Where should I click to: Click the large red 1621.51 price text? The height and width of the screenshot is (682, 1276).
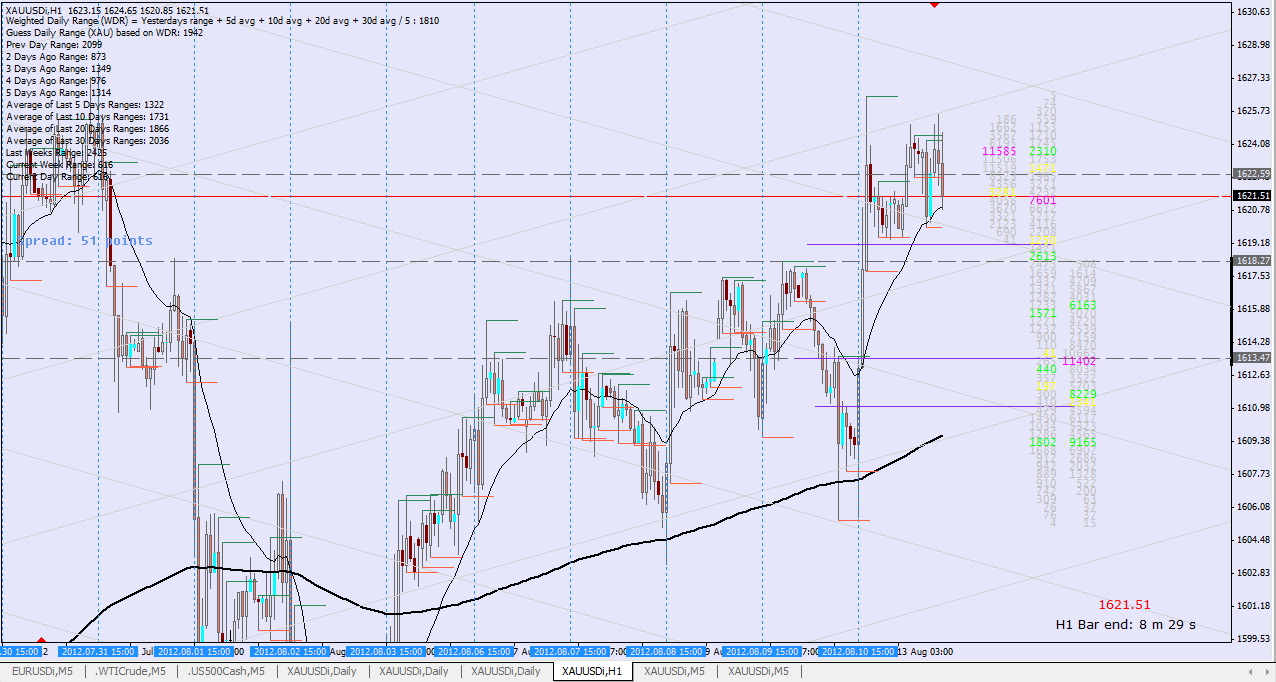point(1124,605)
